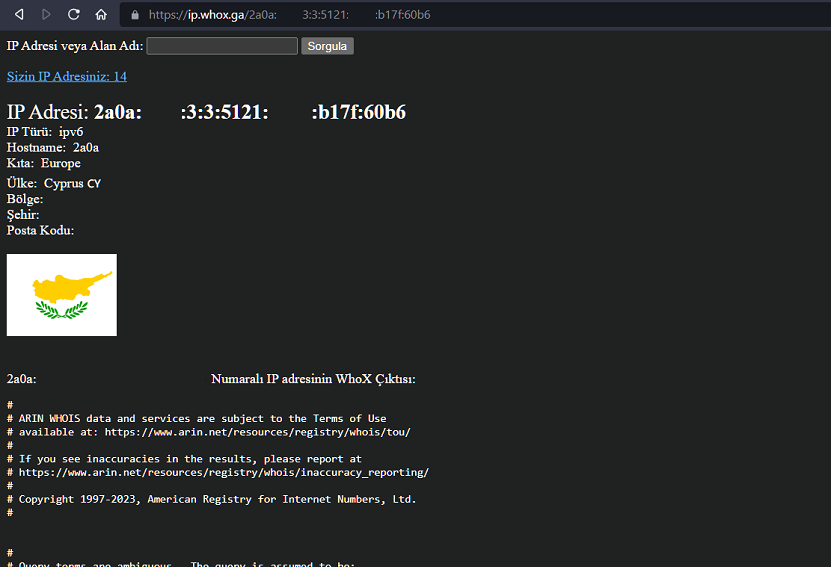Click the IP Türü: ipv6 line
This screenshot has width=831, height=567.
point(45,132)
